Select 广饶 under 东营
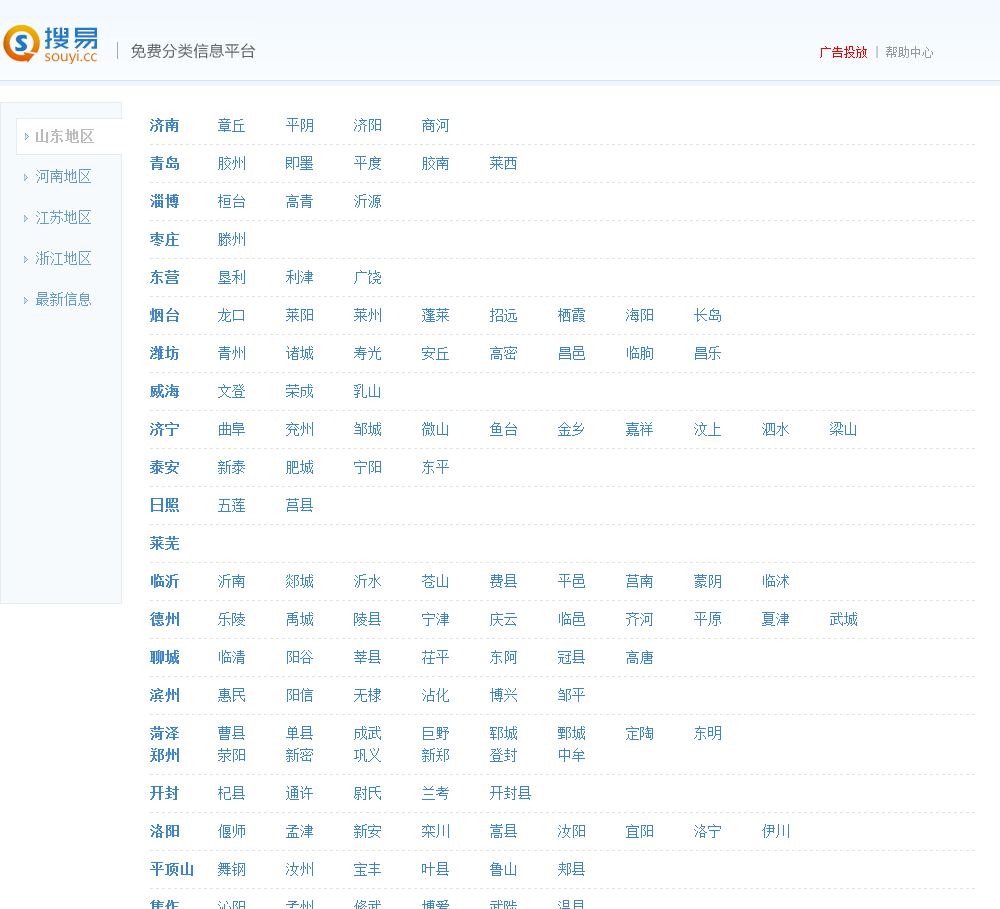Viewport: 1000px width, 909px height. [367, 277]
